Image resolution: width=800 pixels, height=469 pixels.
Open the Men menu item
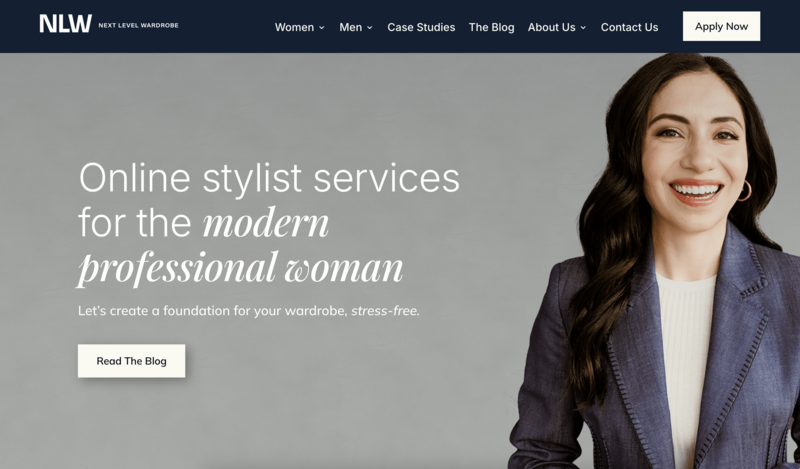(351, 27)
